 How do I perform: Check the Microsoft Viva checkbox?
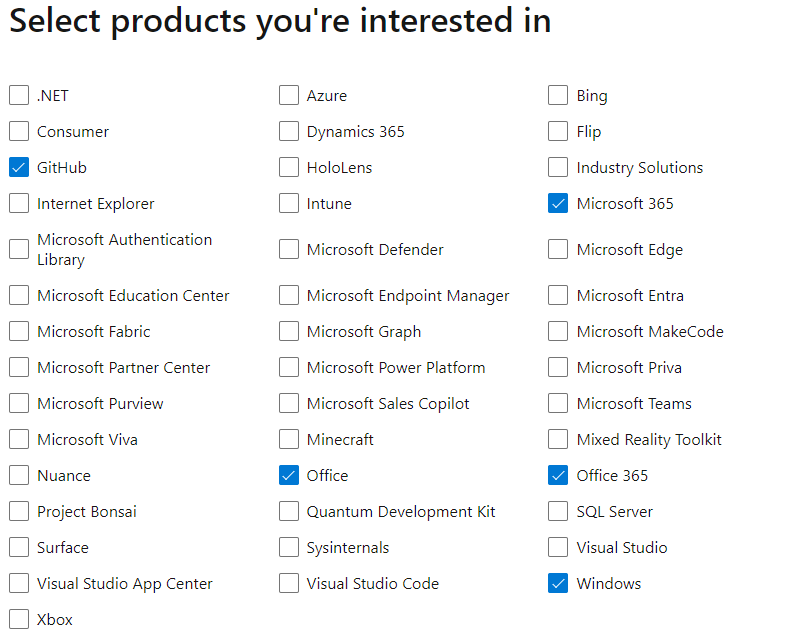(19, 439)
